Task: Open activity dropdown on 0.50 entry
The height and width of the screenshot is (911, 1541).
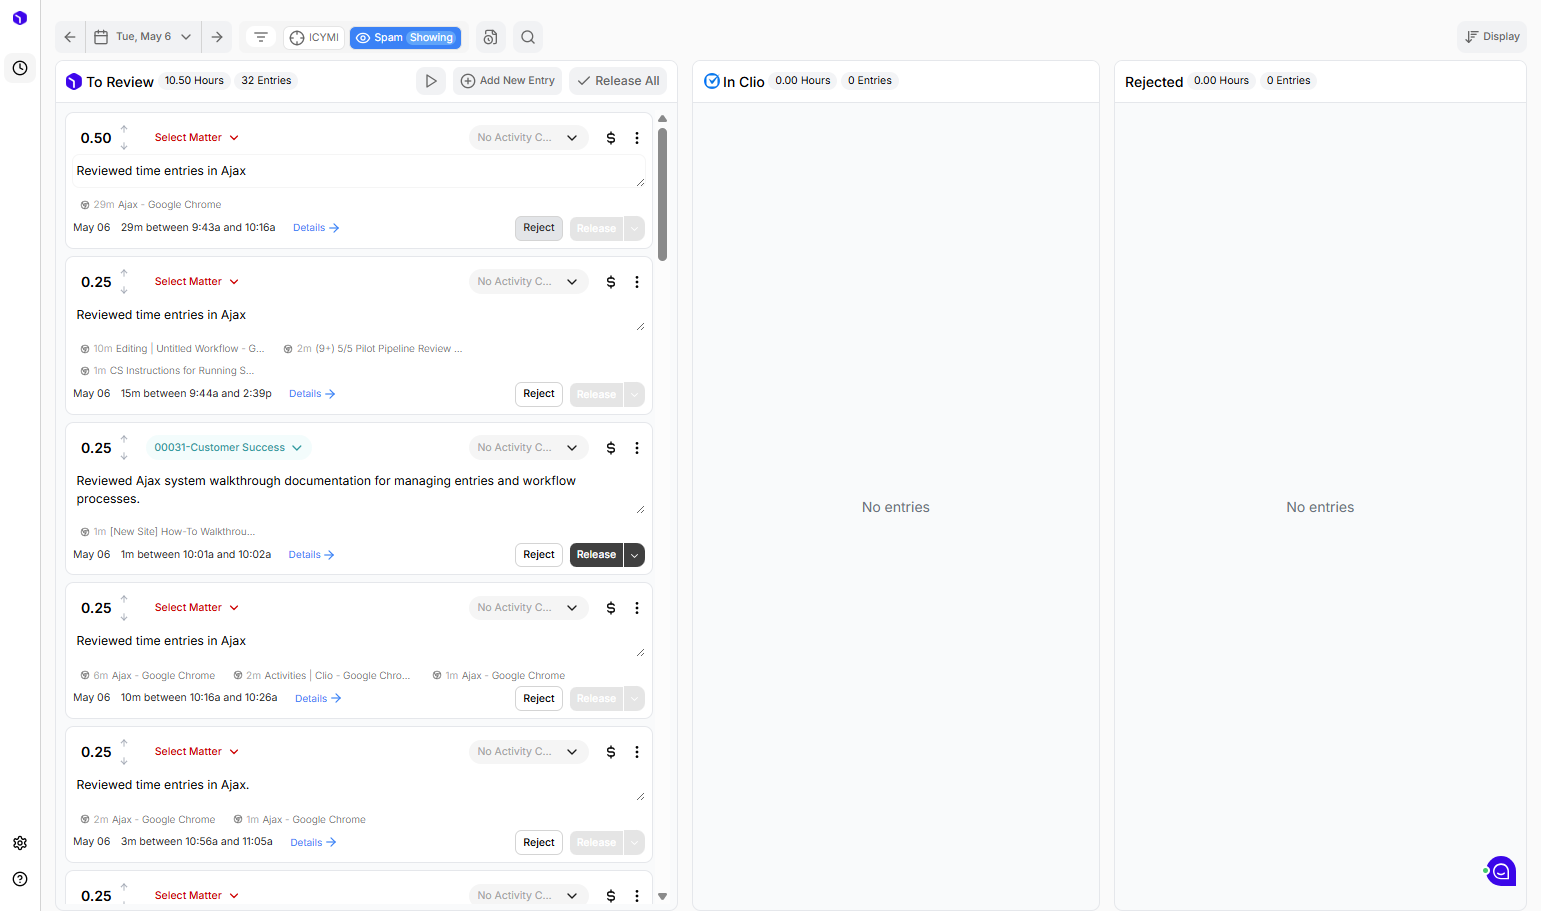Action: [528, 138]
